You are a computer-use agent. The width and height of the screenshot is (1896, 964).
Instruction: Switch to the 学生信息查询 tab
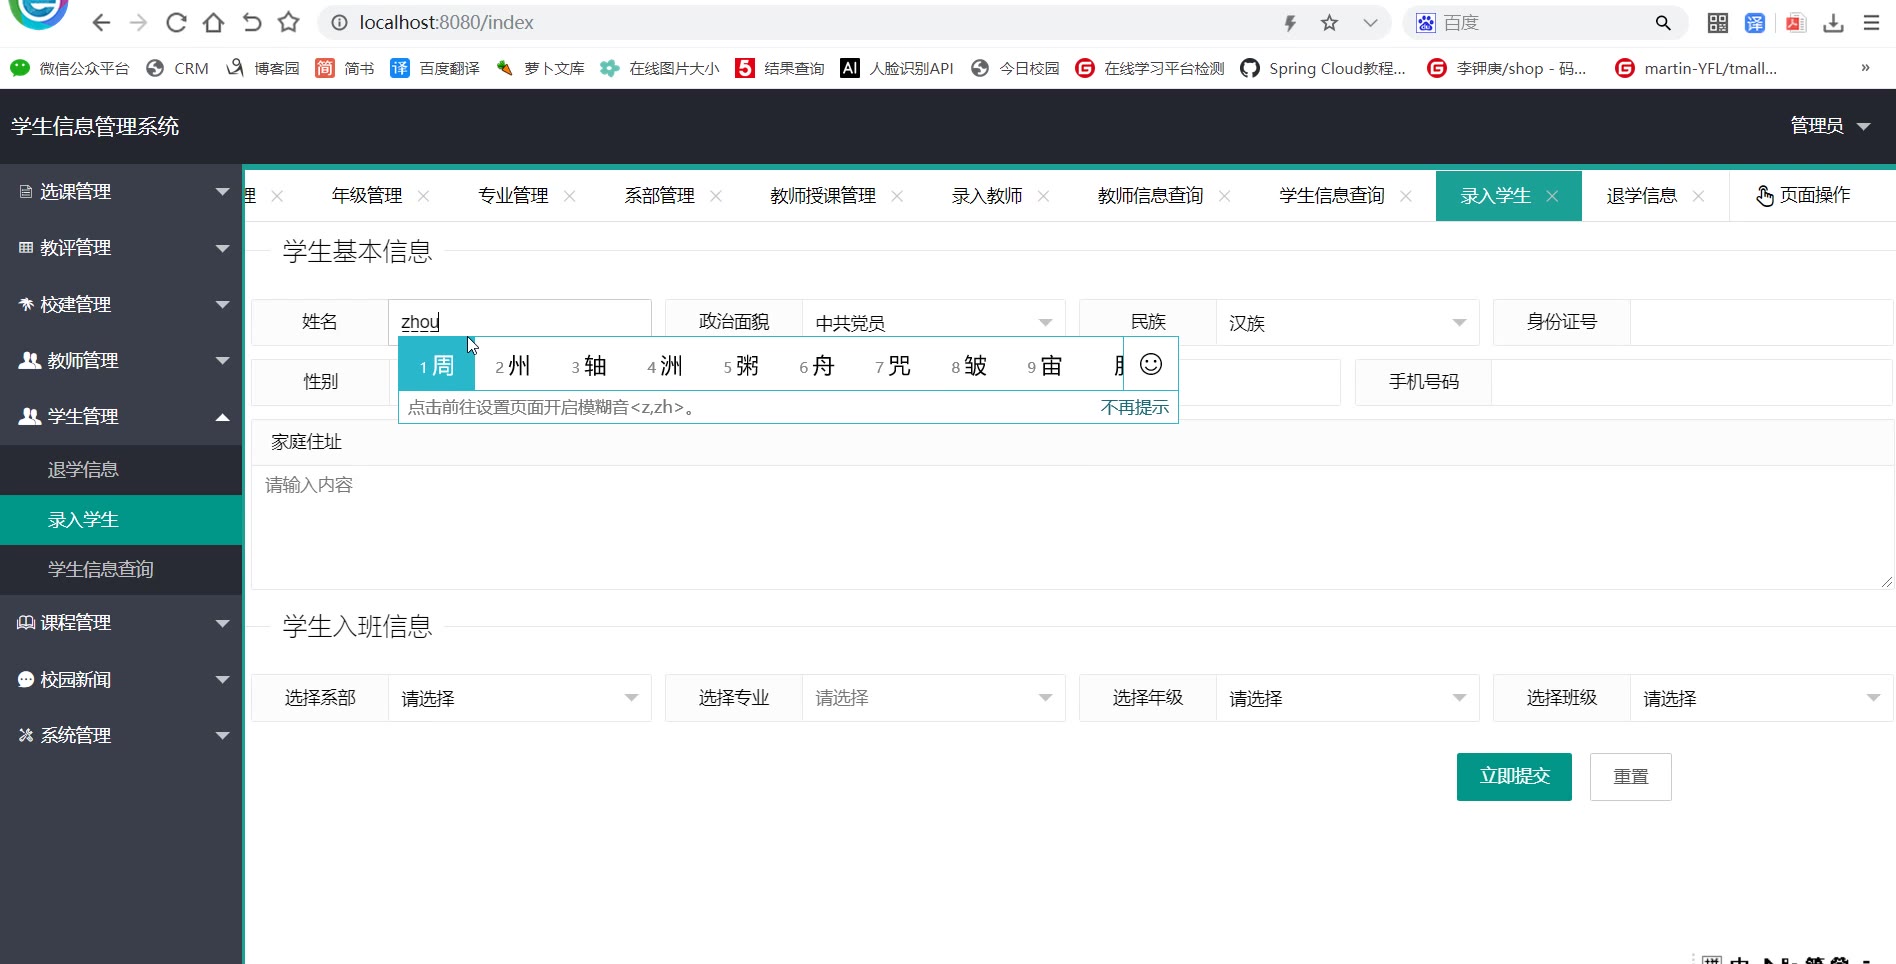tap(1332, 196)
